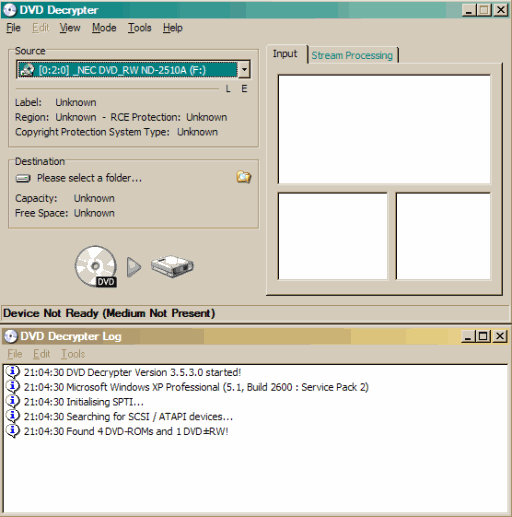The image size is (512, 517).
Task: Minimize the DVD Decrypter Log window
Action: 468,336
